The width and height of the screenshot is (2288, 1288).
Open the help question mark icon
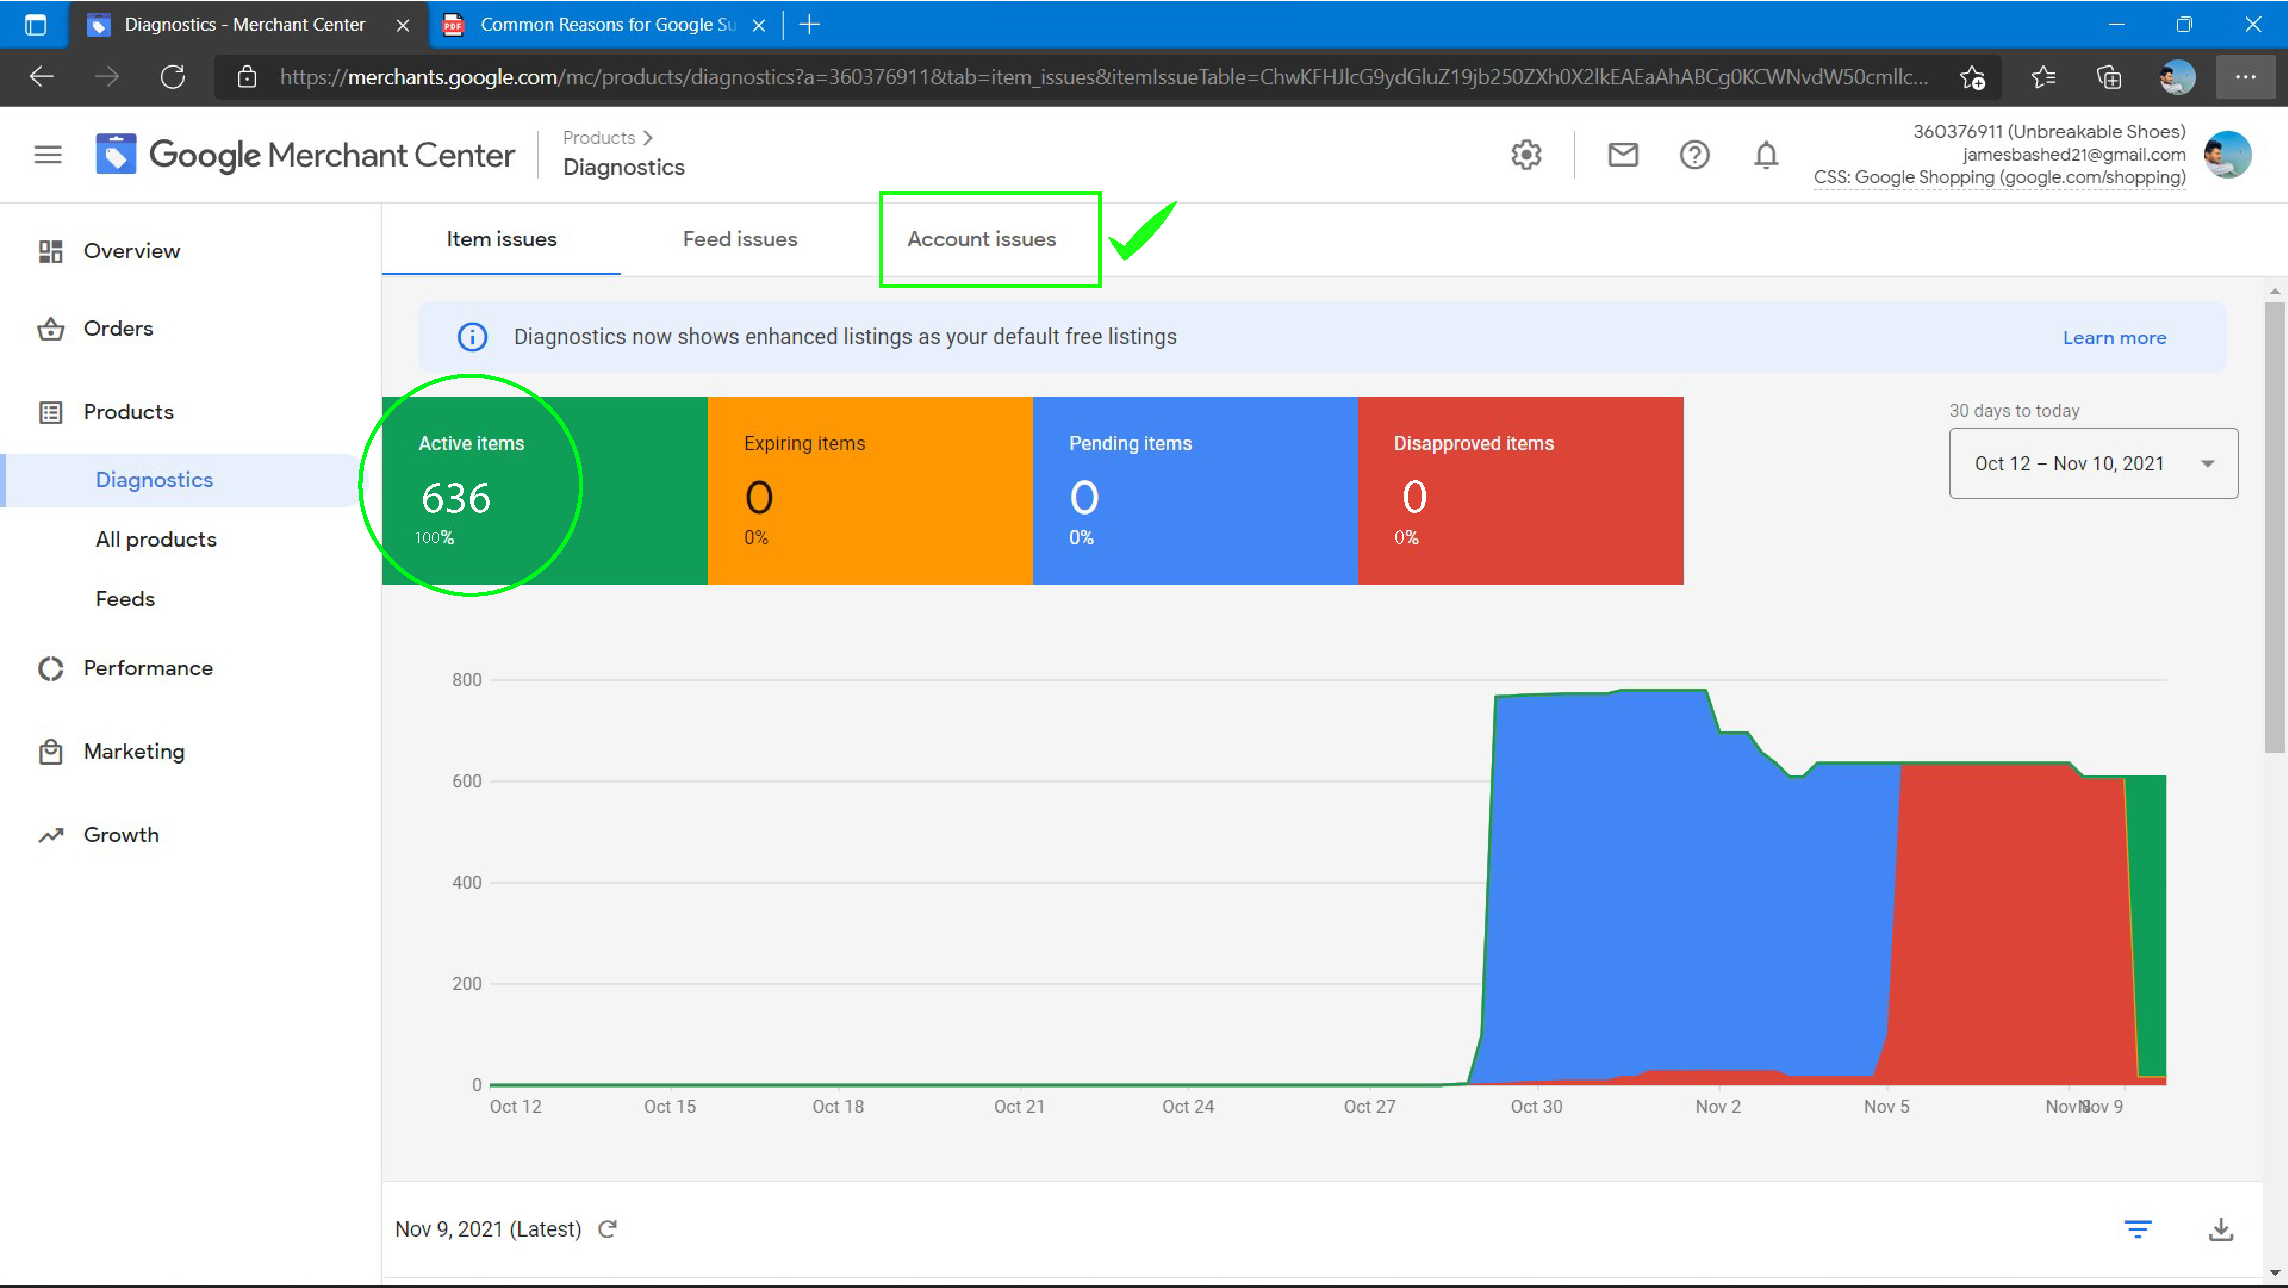[x=1695, y=154]
